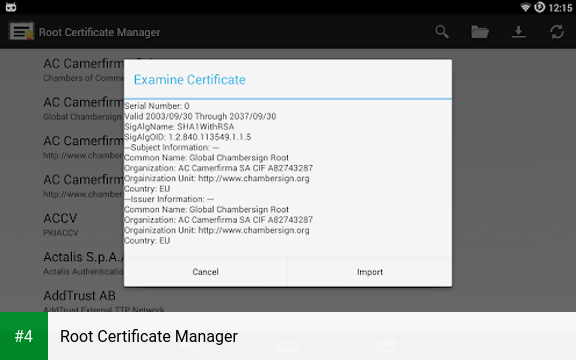Viewport: 576px width, 360px height.
Task: Tap the Wi-Fi status icon
Action: [x=525, y=7]
